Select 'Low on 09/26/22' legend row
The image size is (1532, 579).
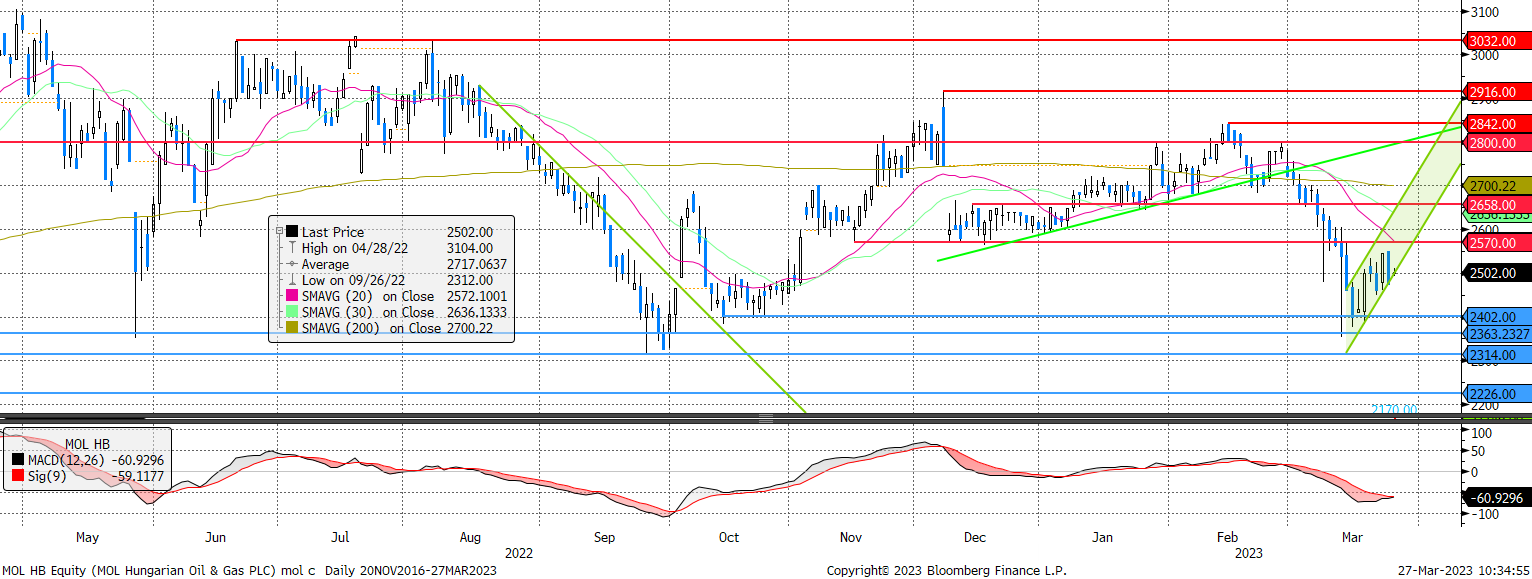(353, 280)
